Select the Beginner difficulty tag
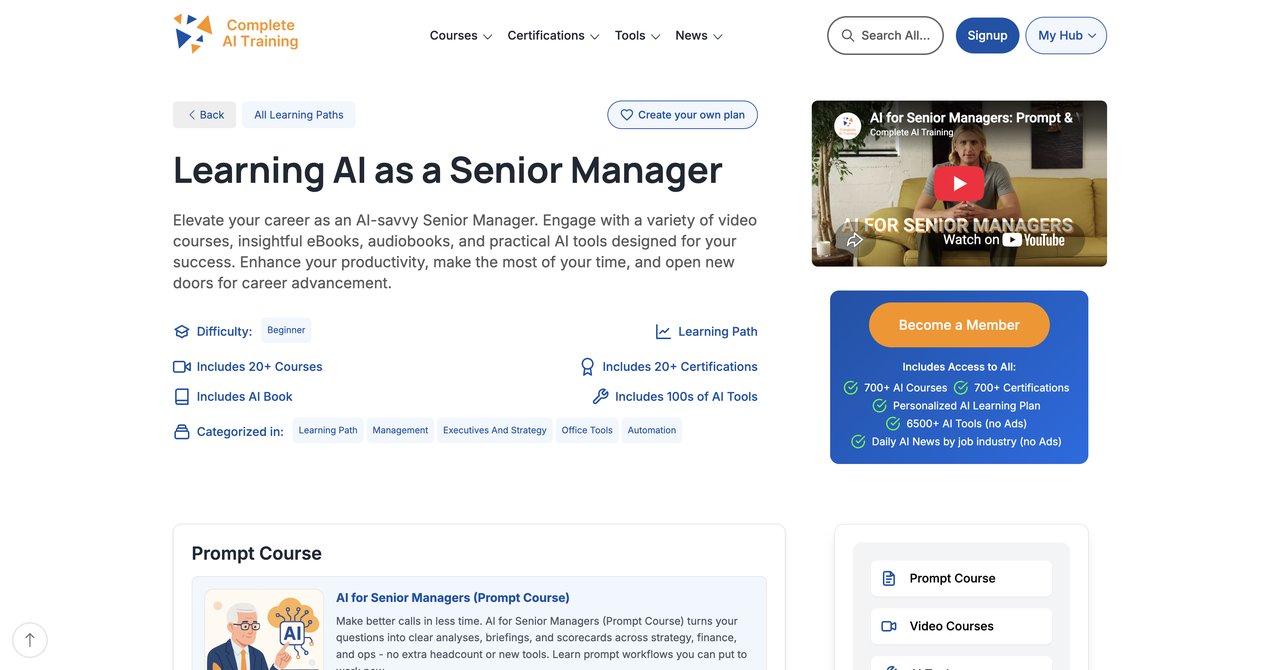 click(286, 330)
